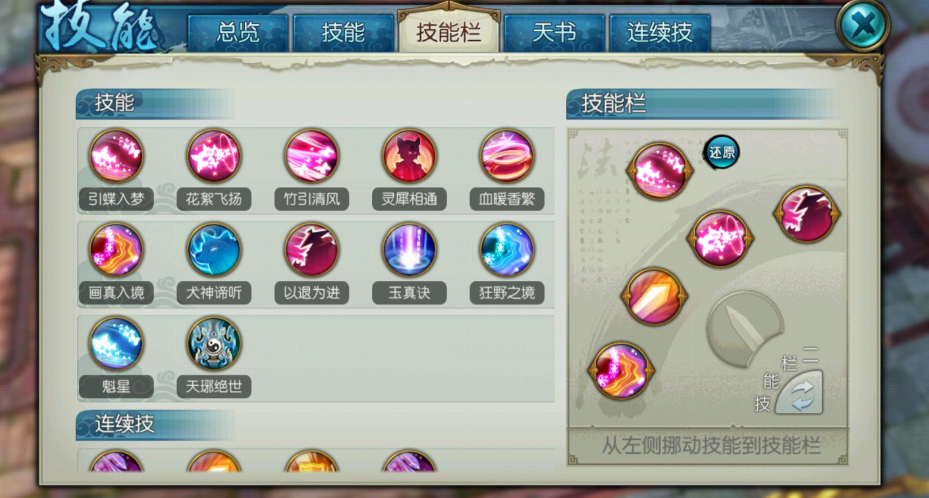This screenshot has width=929, height=498.
Task: Pick the 以退为进 skill icon
Action: [312, 250]
